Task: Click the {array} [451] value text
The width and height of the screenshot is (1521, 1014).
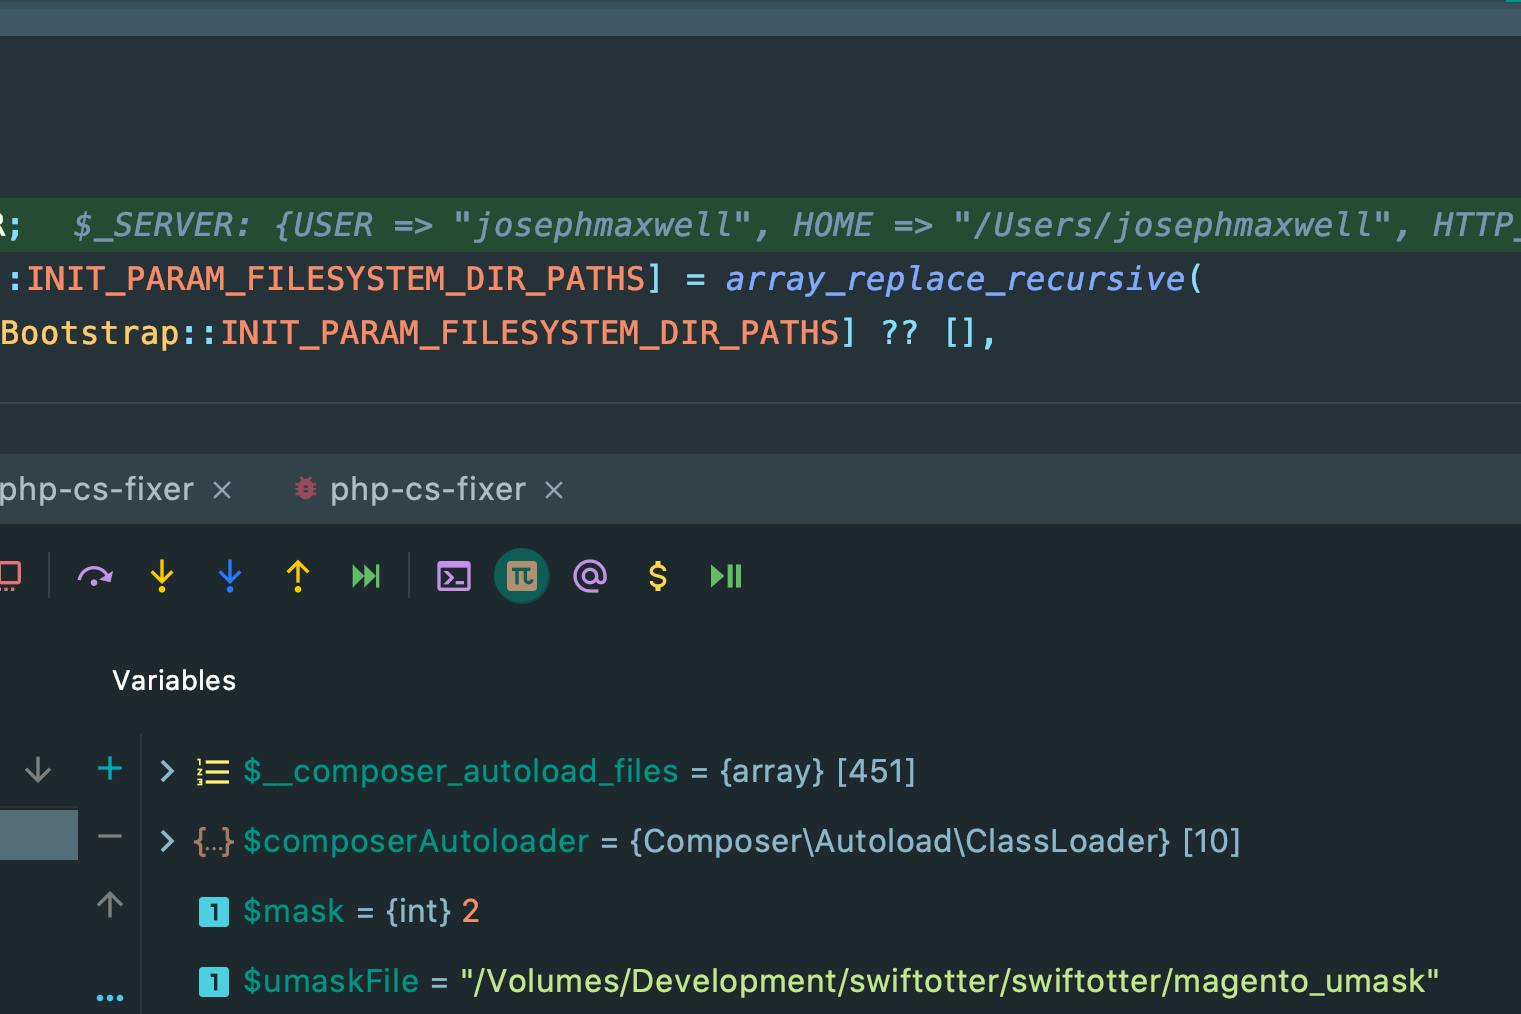Action: click(818, 771)
